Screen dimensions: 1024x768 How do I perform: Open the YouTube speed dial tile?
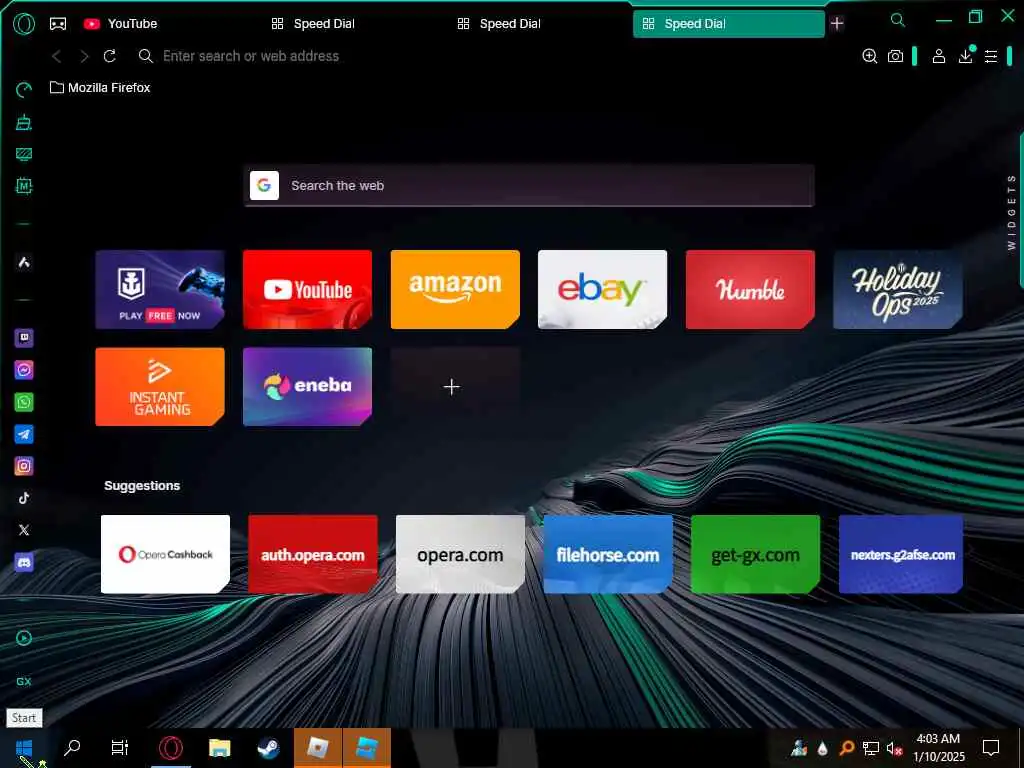coord(308,289)
